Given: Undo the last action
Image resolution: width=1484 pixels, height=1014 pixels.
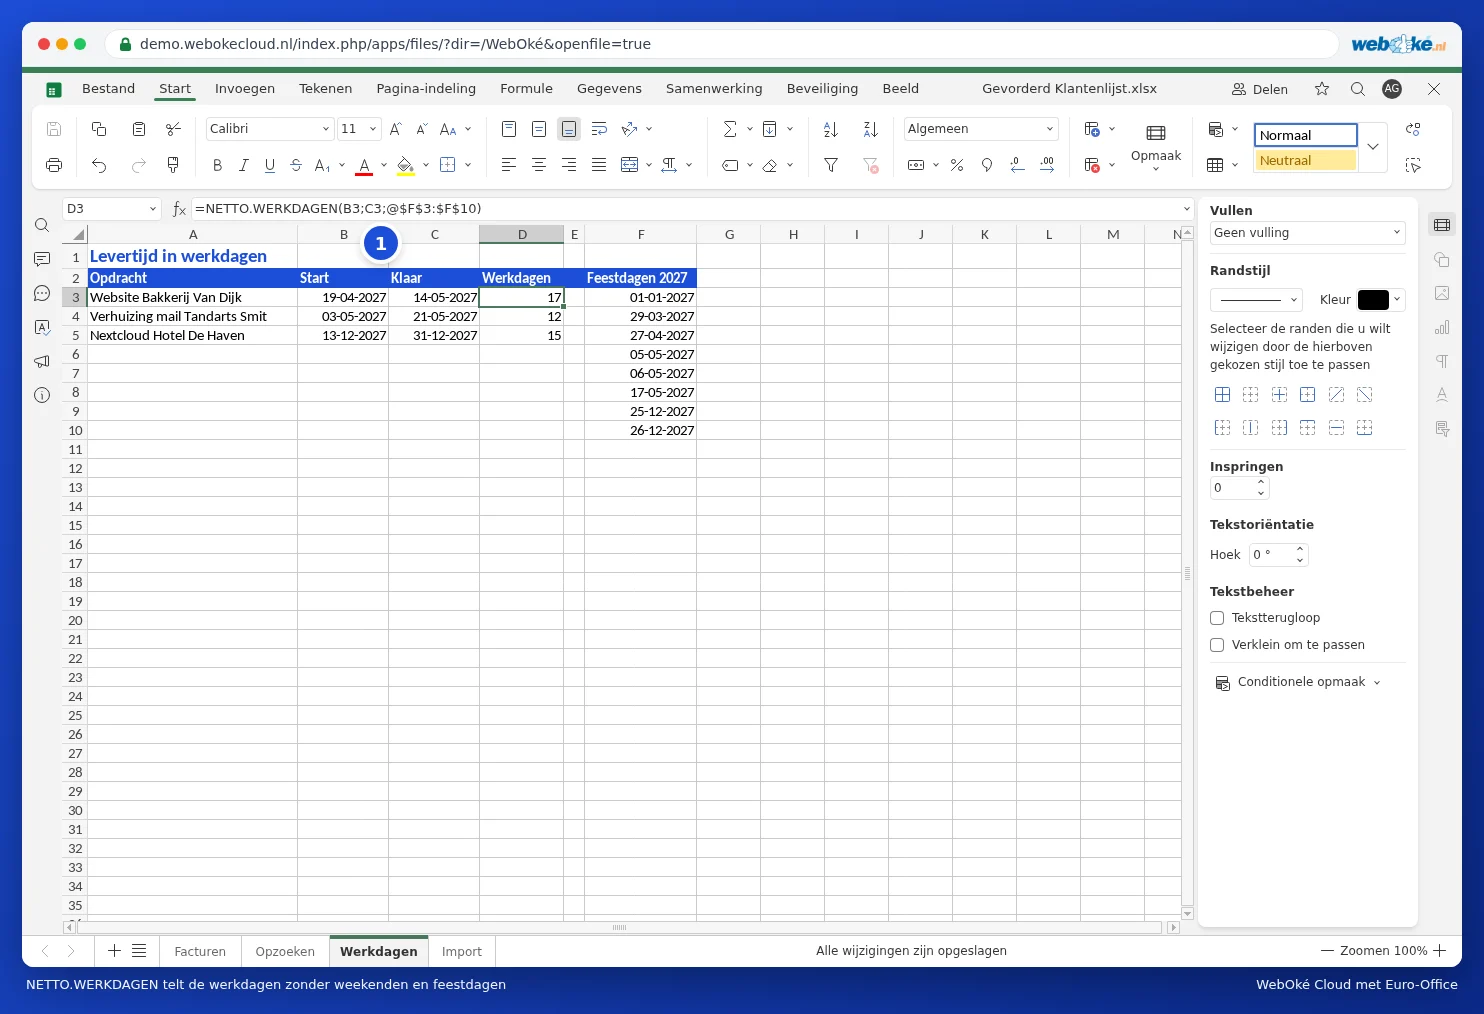Looking at the screenshot, I should (x=99, y=165).
